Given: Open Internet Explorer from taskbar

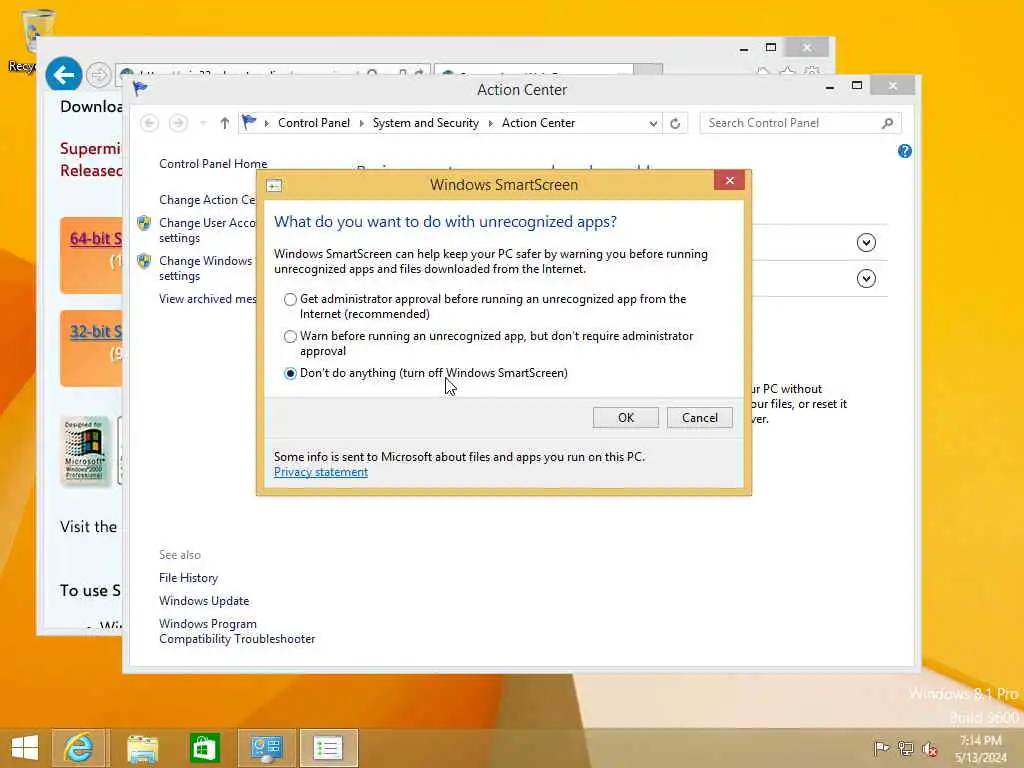Looking at the screenshot, I should [x=79, y=747].
